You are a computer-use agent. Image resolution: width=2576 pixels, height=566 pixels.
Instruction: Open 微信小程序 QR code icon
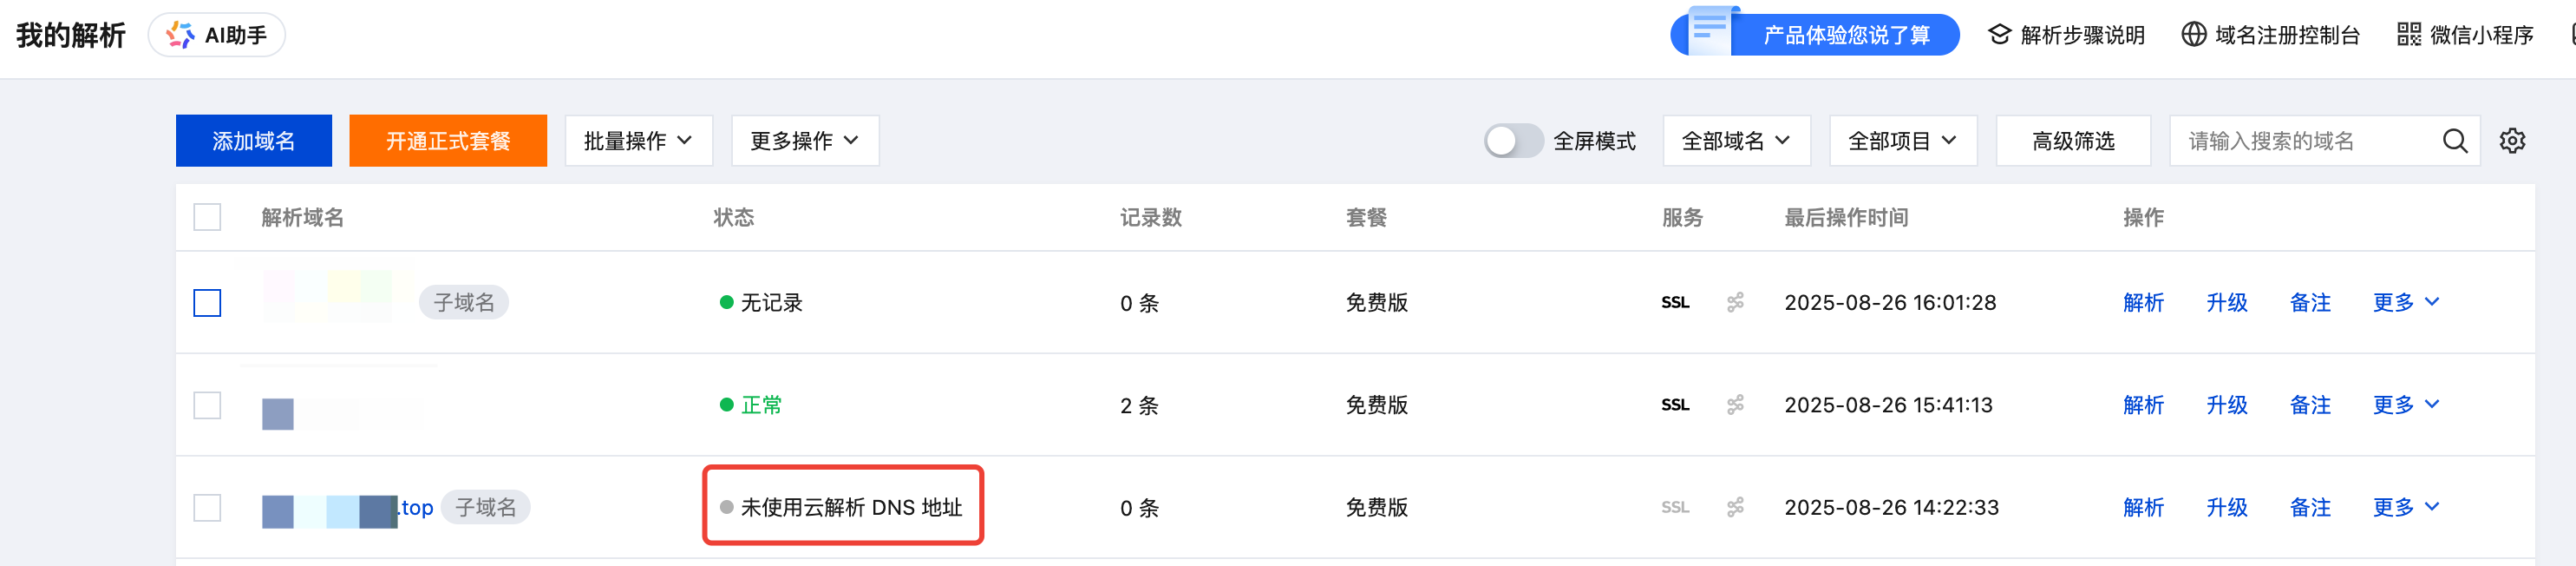pos(2409,35)
